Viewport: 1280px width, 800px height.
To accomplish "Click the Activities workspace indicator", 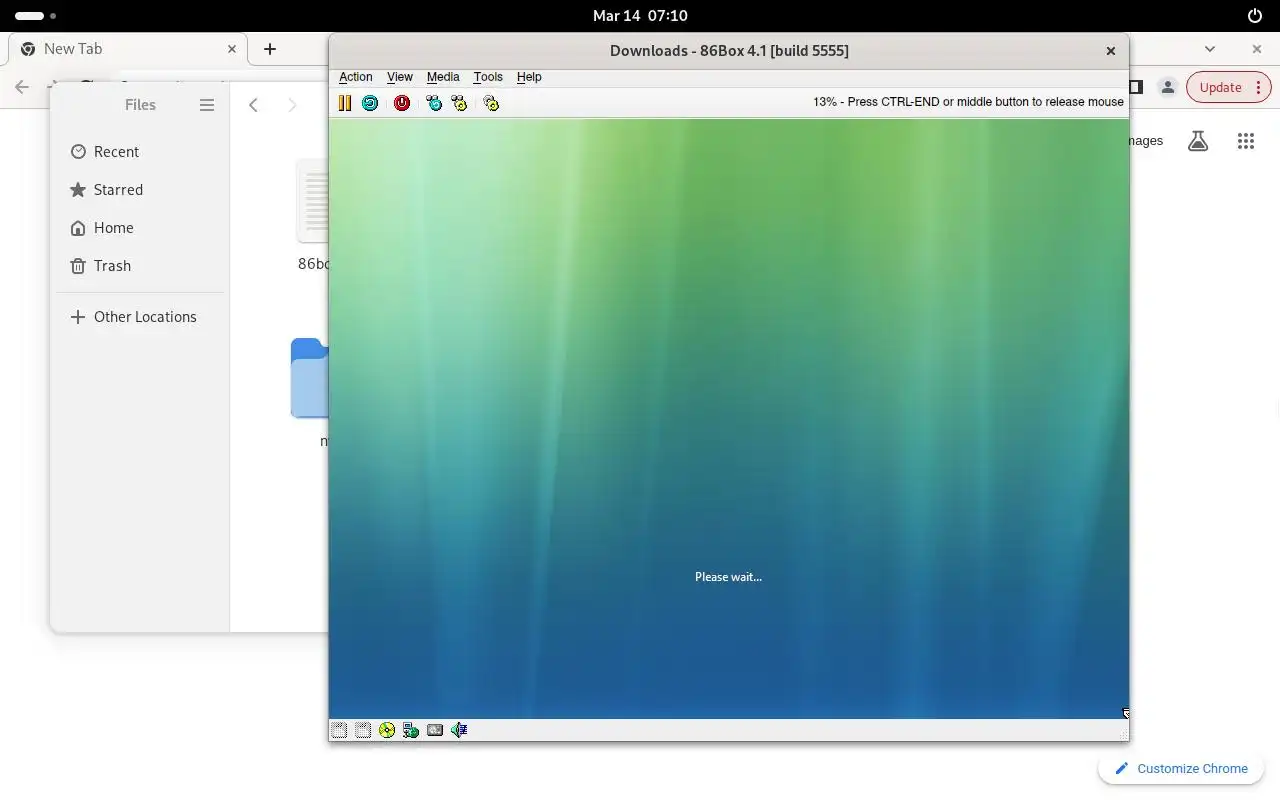I will (35, 16).
